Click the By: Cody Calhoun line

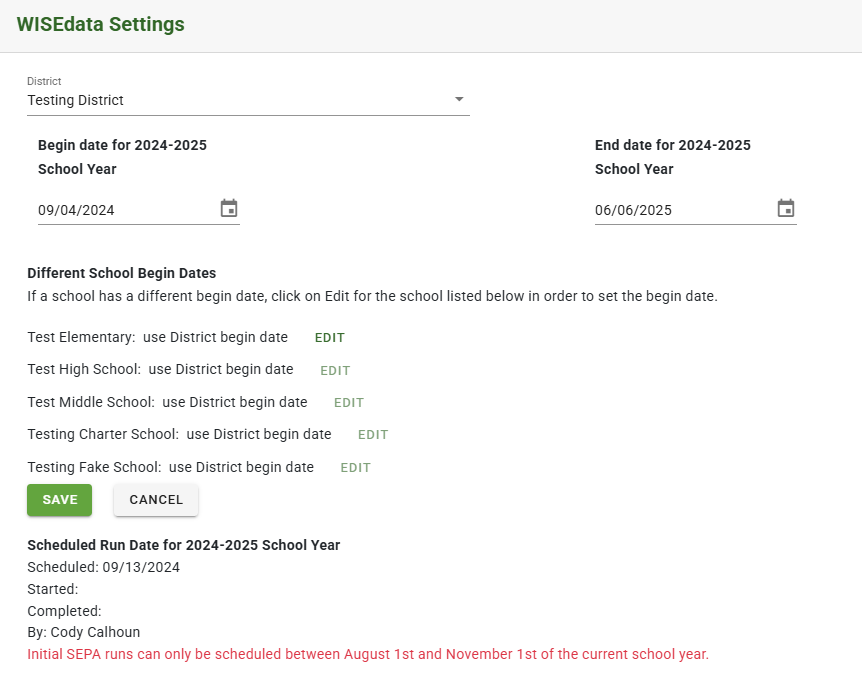(x=84, y=632)
